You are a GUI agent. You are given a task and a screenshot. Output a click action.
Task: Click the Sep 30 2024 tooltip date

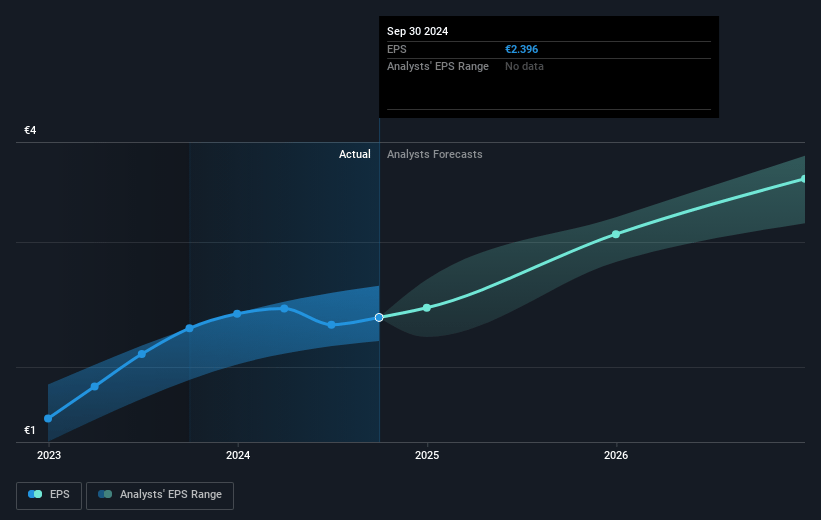[417, 31]
